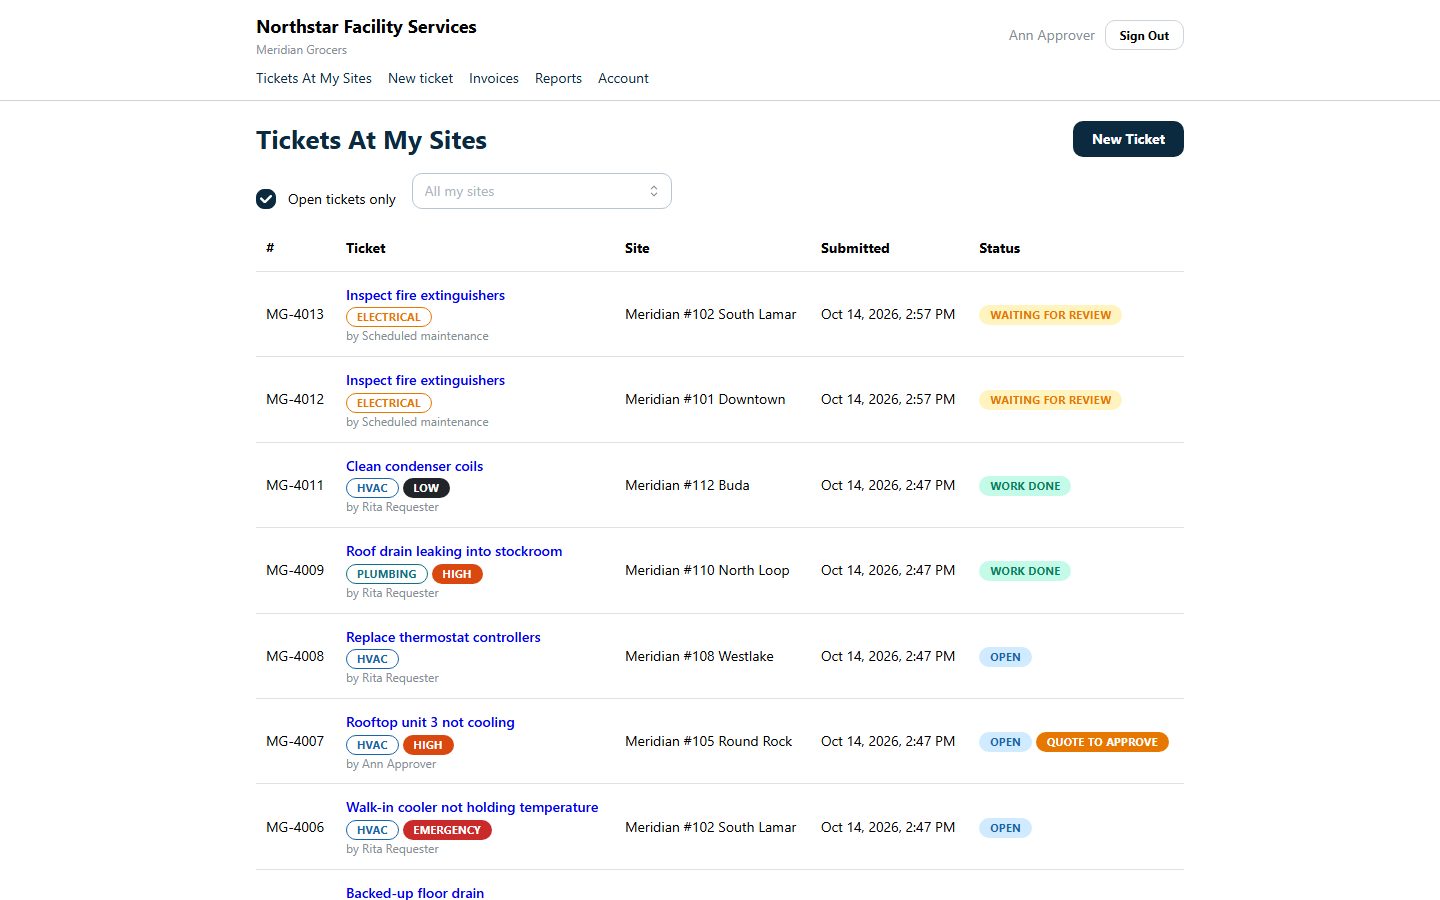
Task: Open Roof drain leaking into stockroom ticket
Action: (x=454, y=551)
